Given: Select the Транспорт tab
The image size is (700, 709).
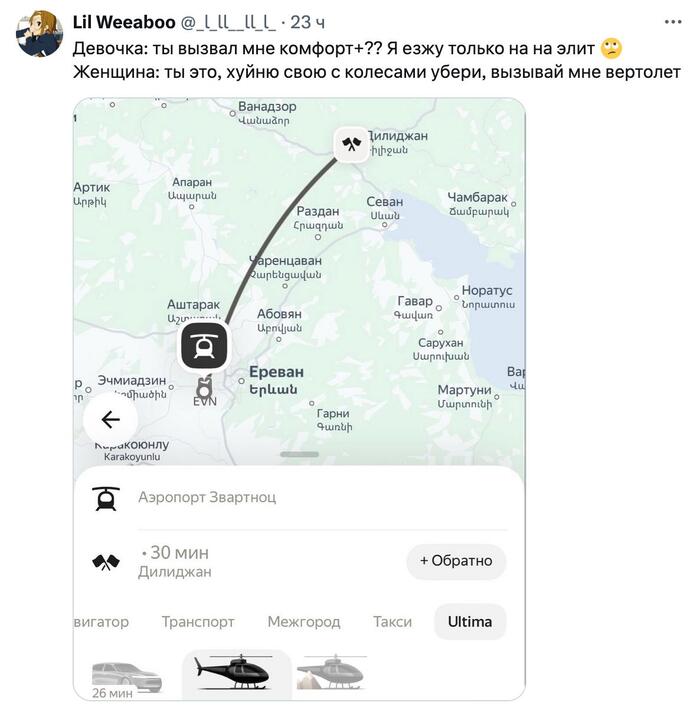Looking at the screenshot, I should tap(198, 622).
